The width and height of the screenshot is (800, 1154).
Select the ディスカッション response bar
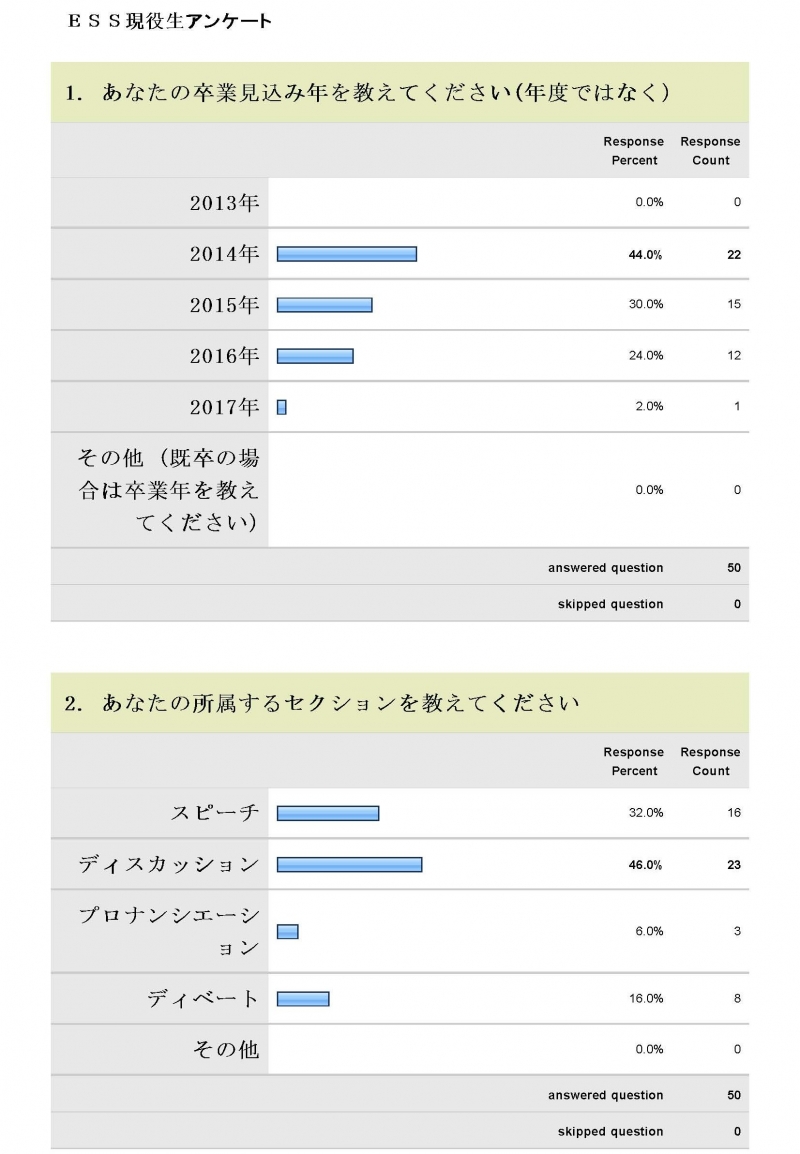(350, 865)
